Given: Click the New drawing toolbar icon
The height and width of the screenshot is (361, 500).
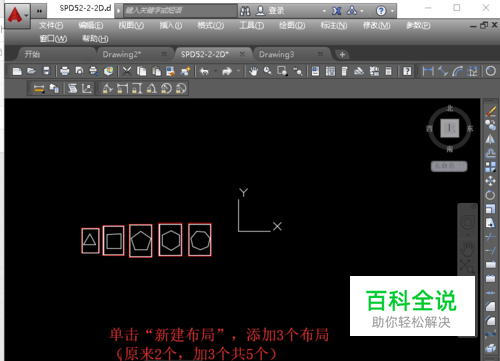Looking at the screenshot, I should click(17, 71).
